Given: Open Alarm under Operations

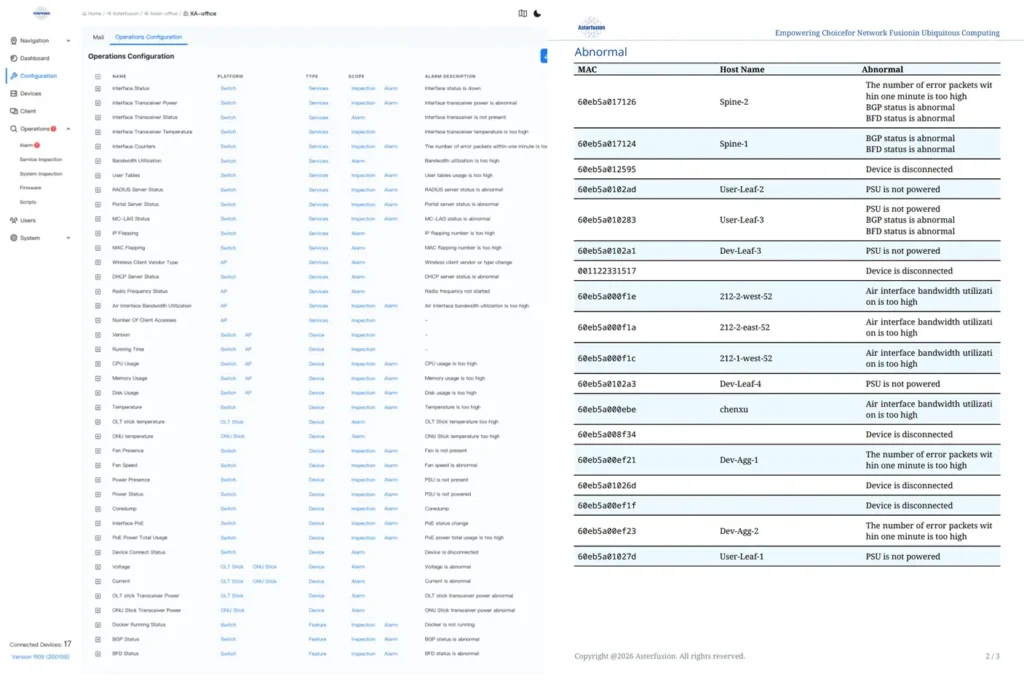Looking at the screenshot, I should click(x=28, y=145).
